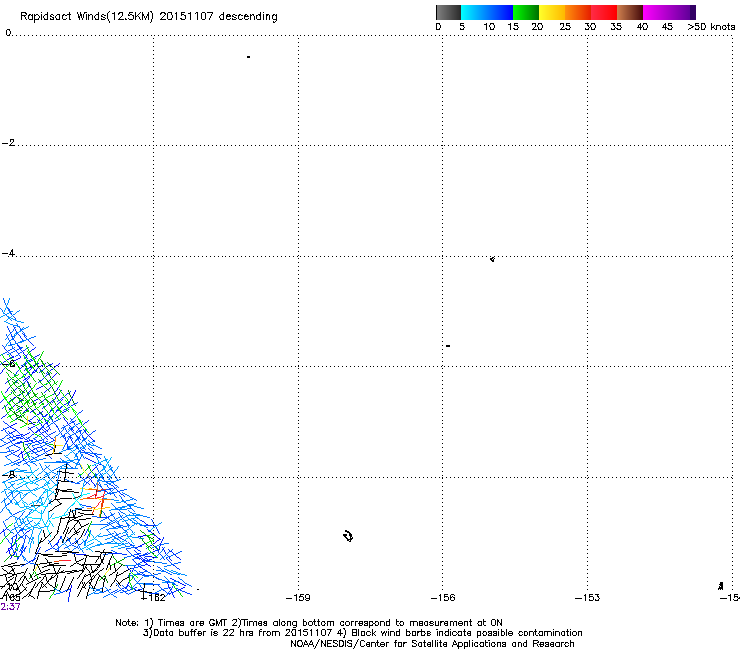
Task: Click the red wind barbs near -8 latitude
Action: point(98,500)
